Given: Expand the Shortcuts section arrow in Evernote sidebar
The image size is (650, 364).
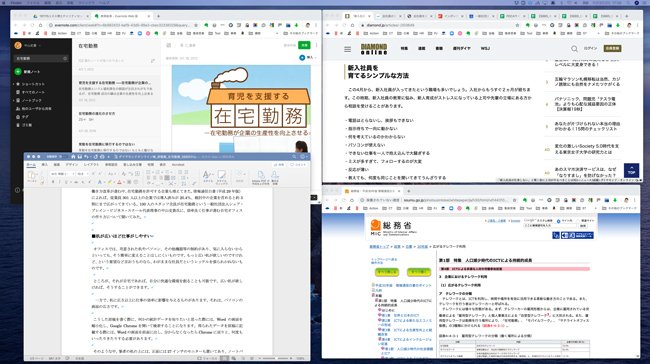Looking at the screenshot, I should 14,84.
